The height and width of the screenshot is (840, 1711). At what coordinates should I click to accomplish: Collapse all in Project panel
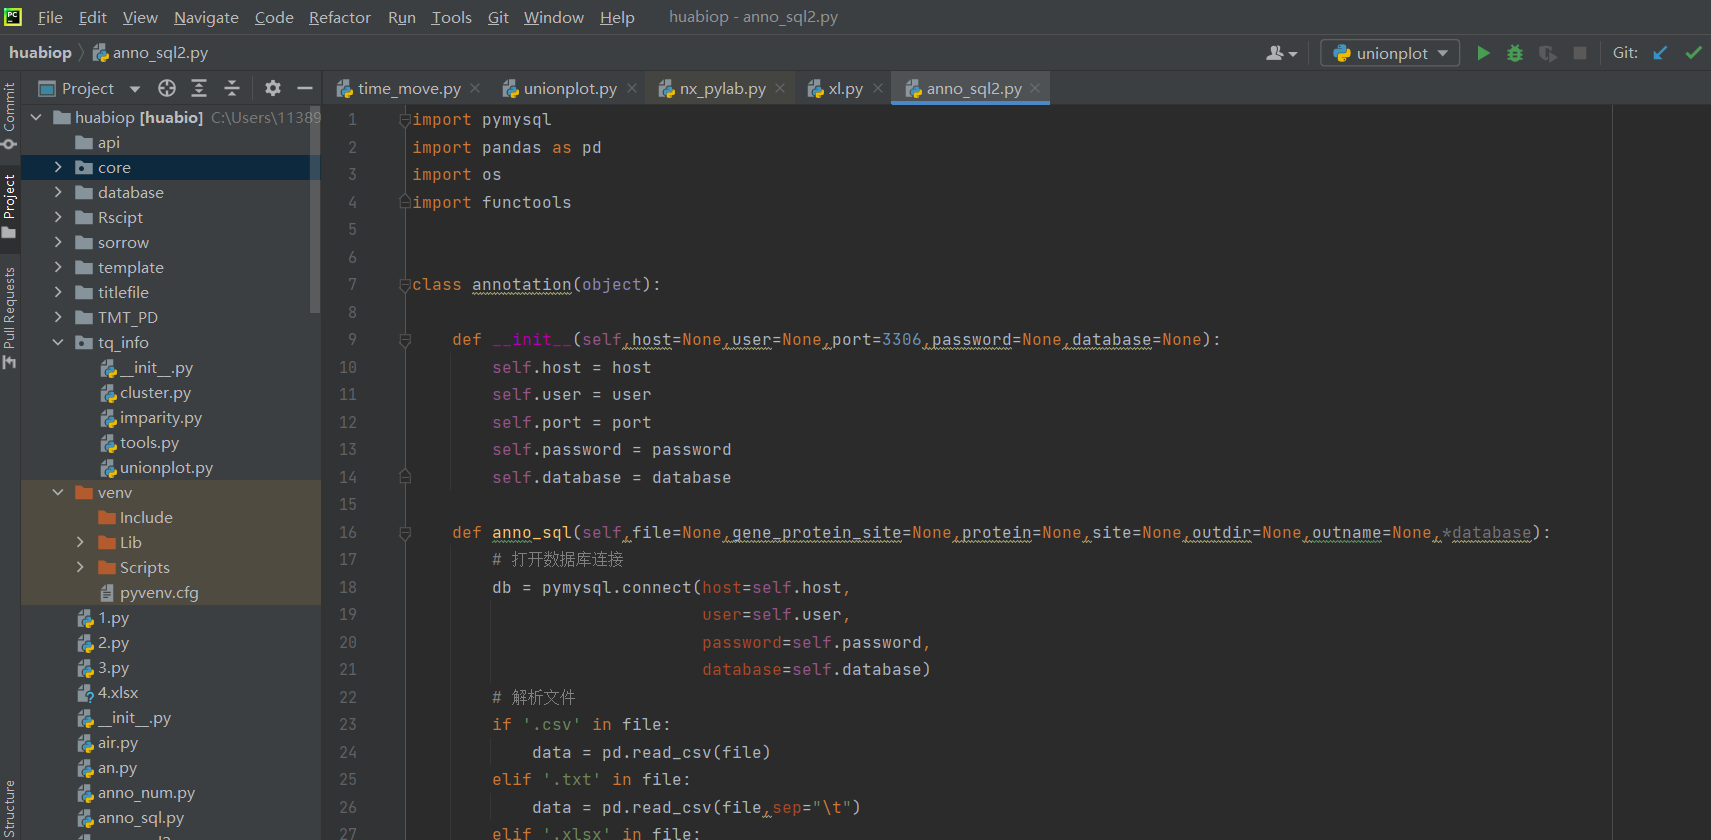[232, 88]
